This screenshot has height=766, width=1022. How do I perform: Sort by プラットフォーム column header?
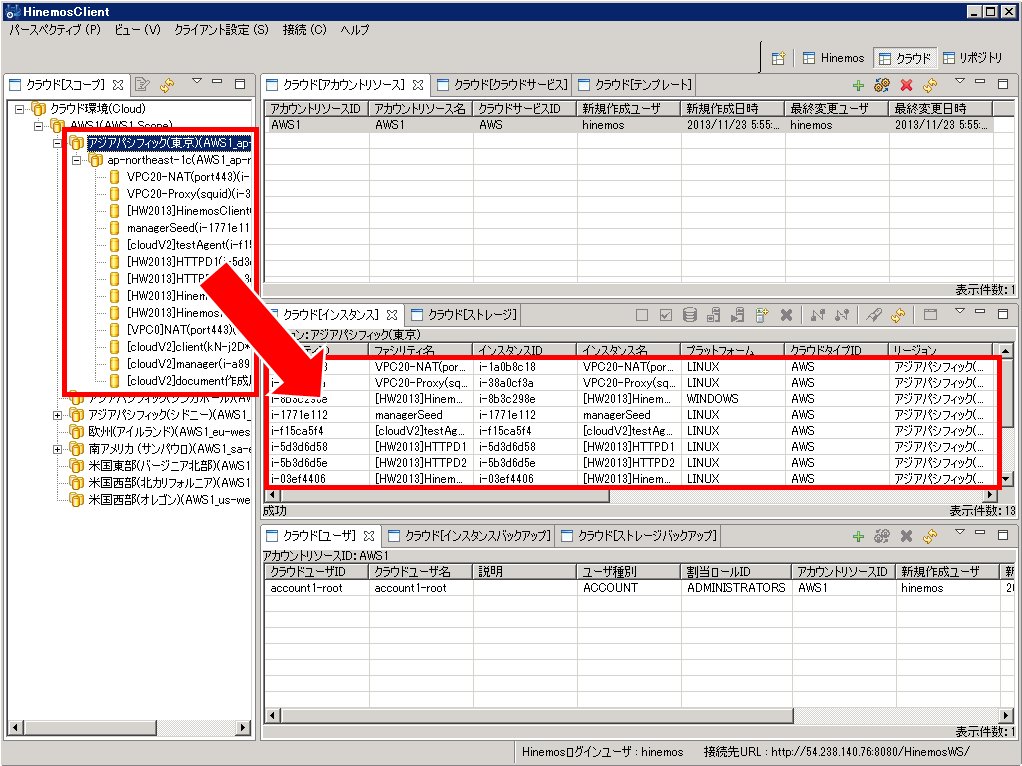pyautogui.click(x=733, y=350)
